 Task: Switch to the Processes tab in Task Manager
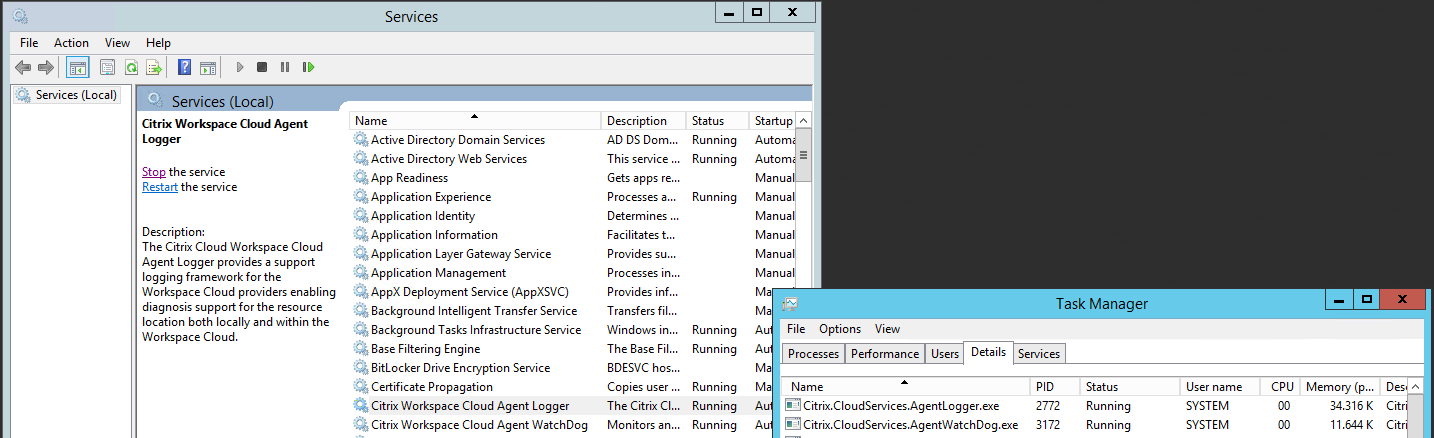point(813,354)
